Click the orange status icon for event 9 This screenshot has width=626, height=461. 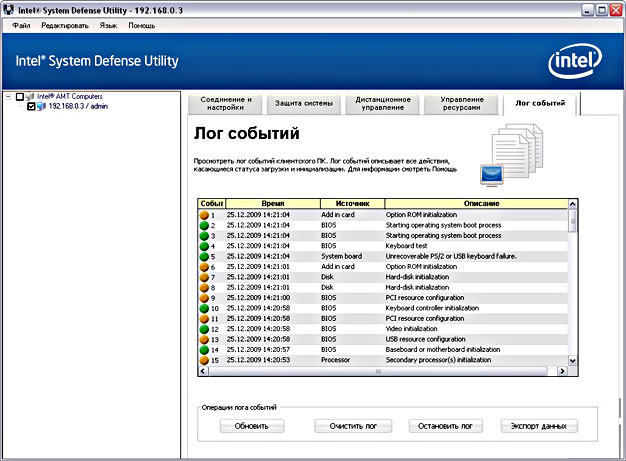[204, 298]
